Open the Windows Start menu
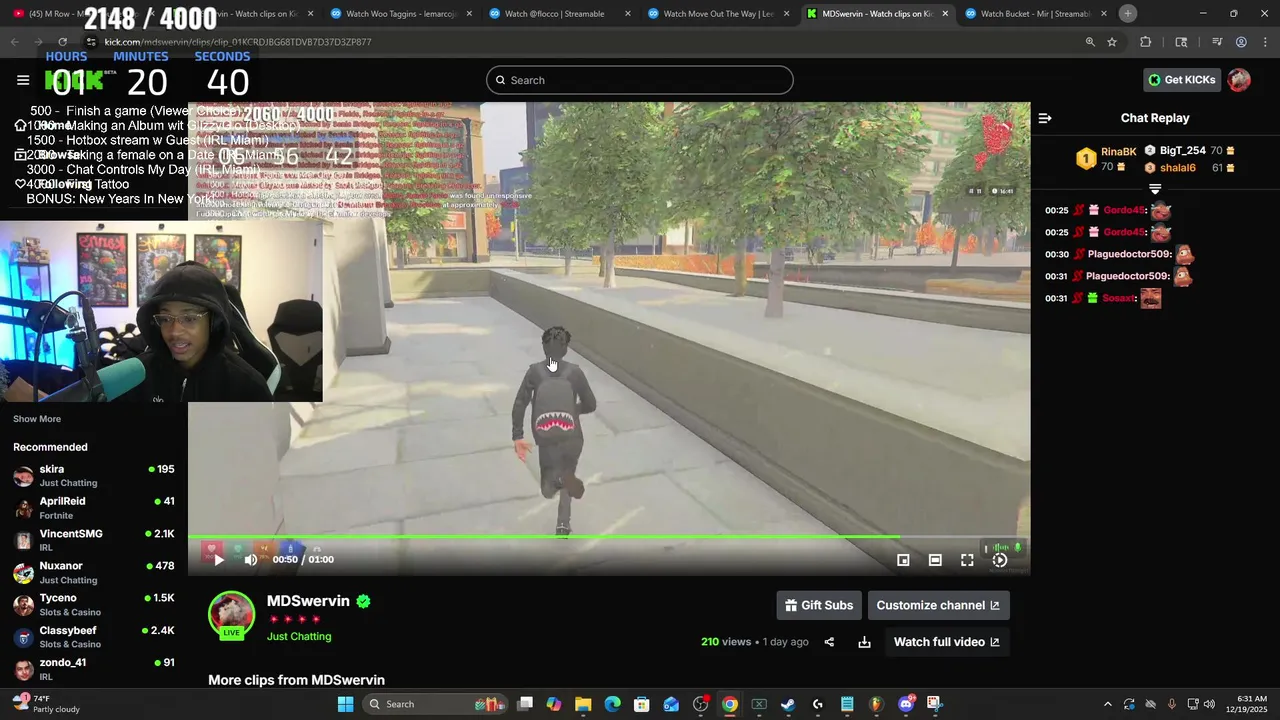The height and width of the screenshot is (720, 1280). 345,704
